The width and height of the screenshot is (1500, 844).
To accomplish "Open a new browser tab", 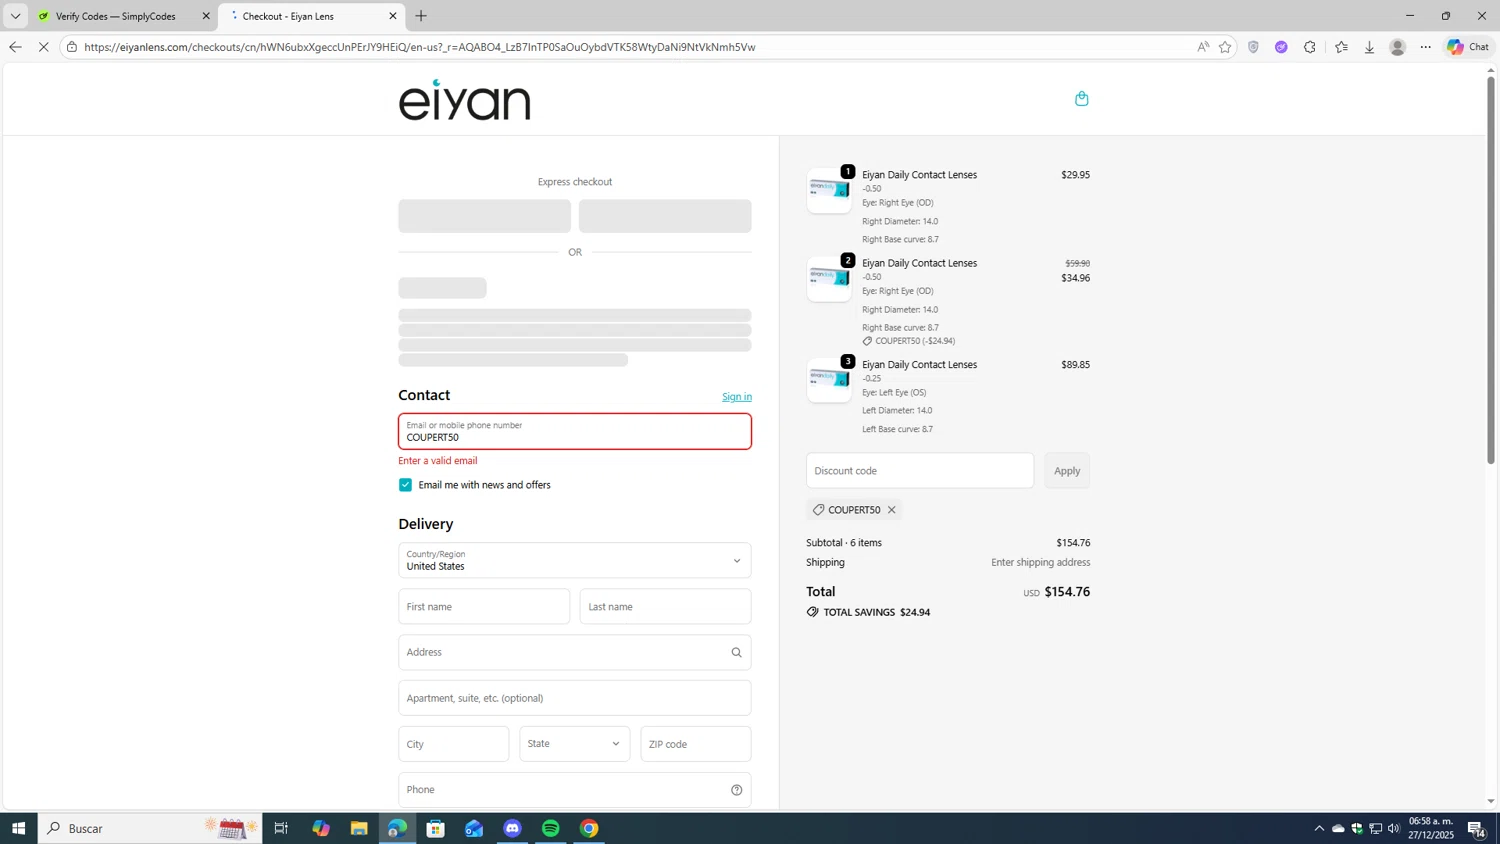I will (x=421, y=16).
